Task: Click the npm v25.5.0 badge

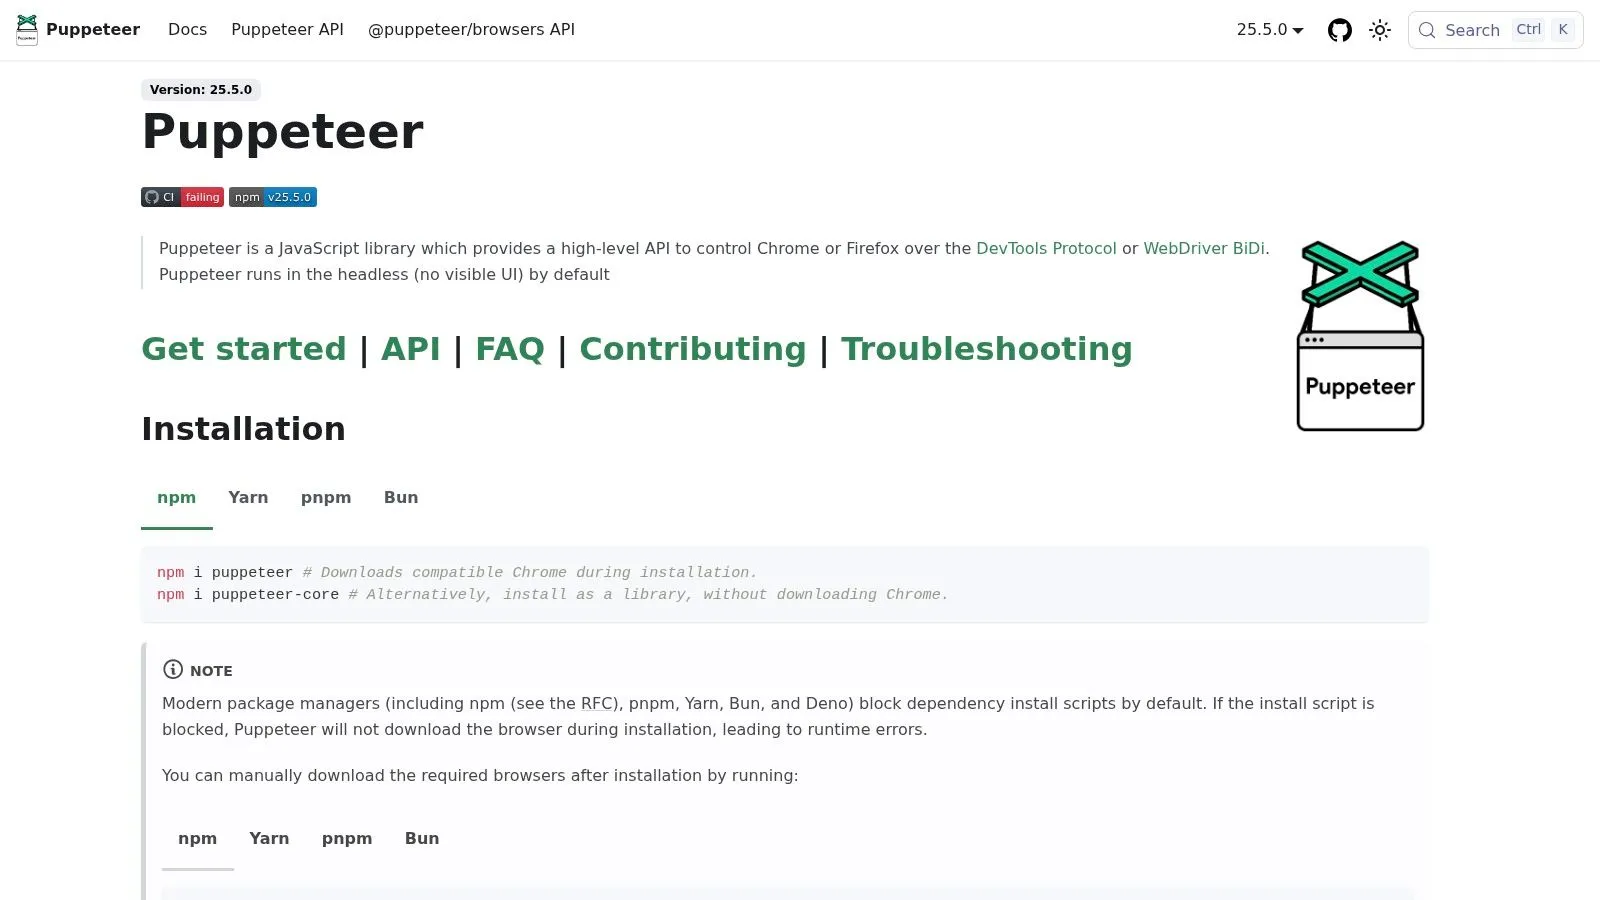Action: click(273, 197)
